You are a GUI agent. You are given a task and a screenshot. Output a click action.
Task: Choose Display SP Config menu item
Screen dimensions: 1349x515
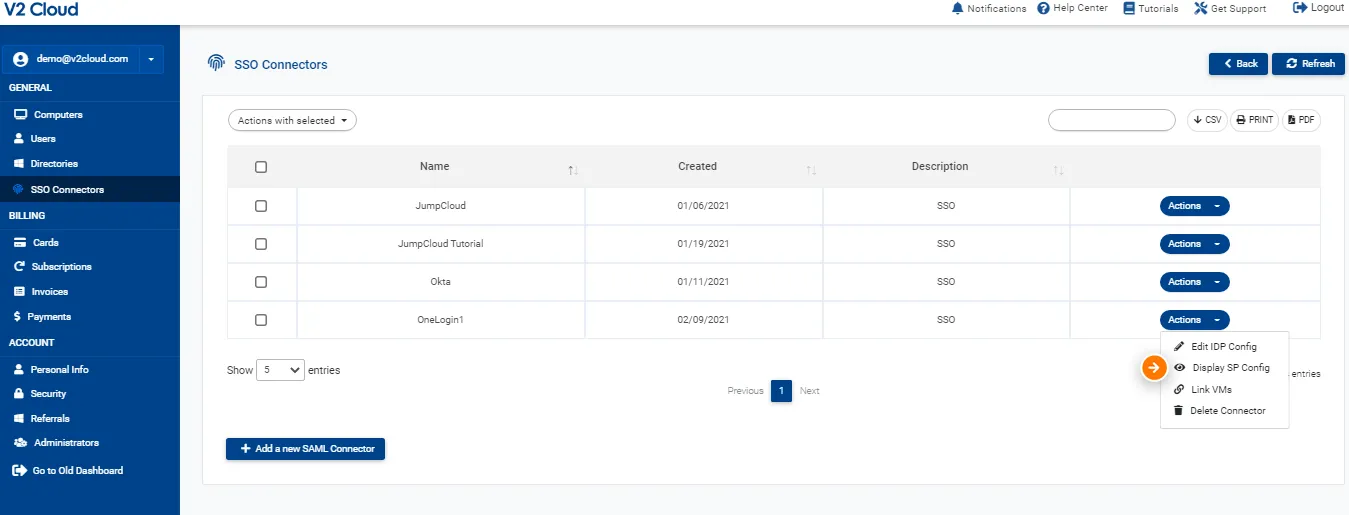(x=1230, y=368)
